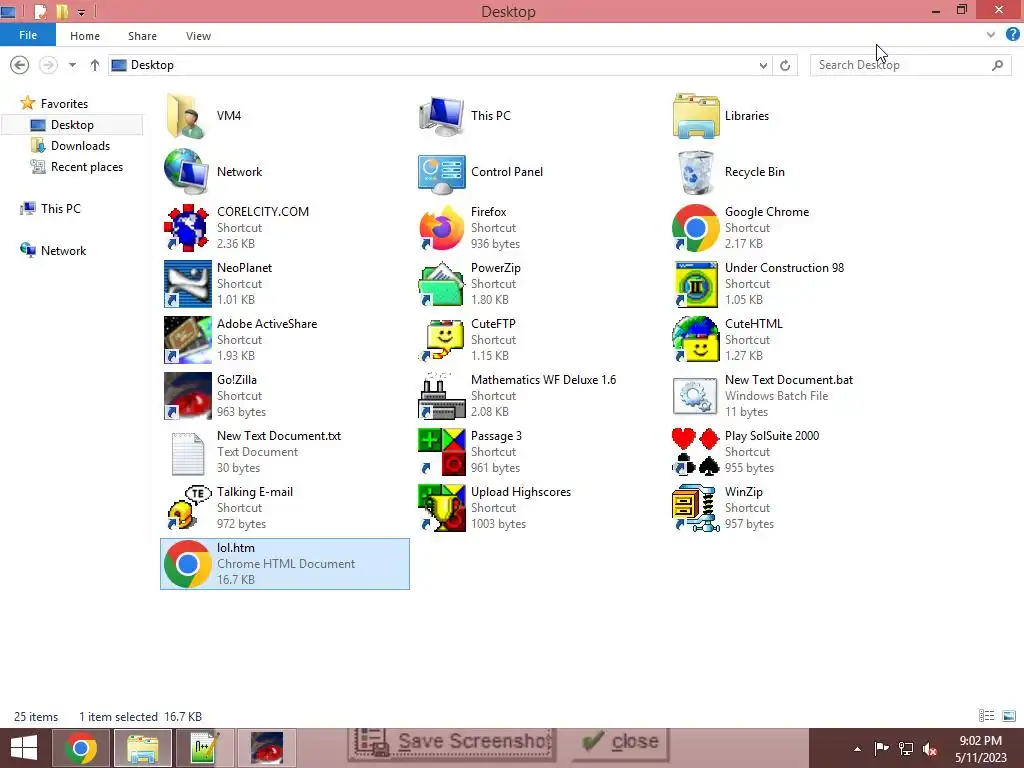Select the Google Chrome shortcut icon

click(696, 228)
